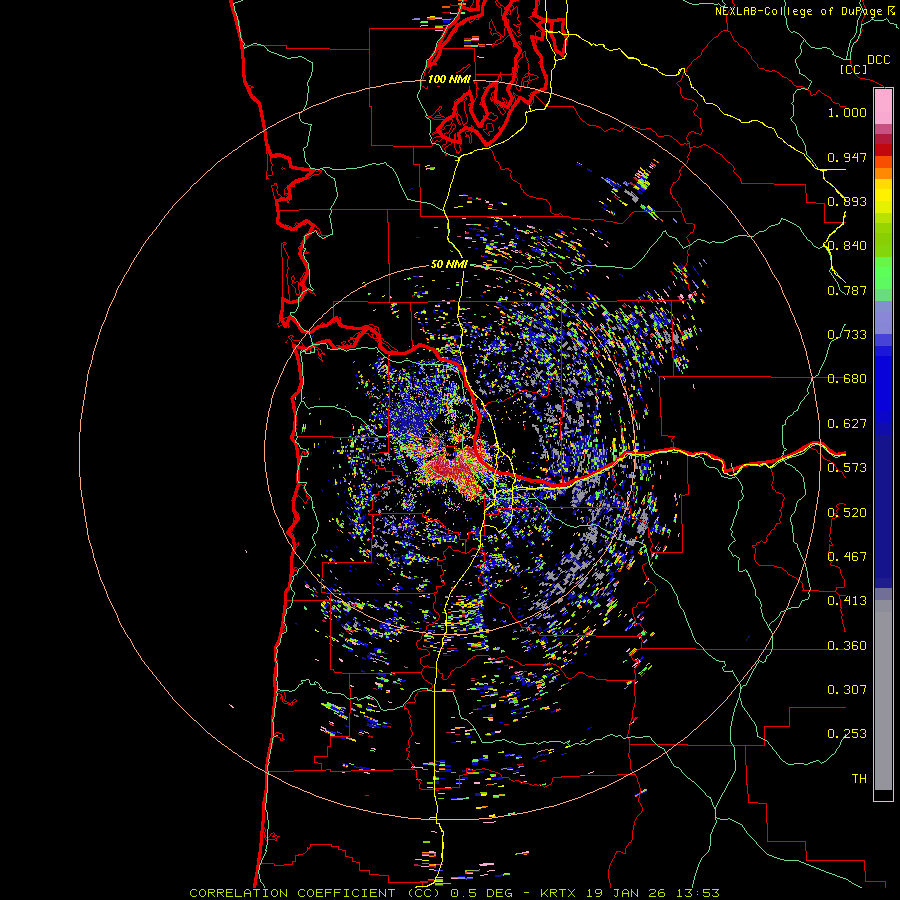Click the 0.573 scale value
Screen dimensions: 900x900
point(847,468)
